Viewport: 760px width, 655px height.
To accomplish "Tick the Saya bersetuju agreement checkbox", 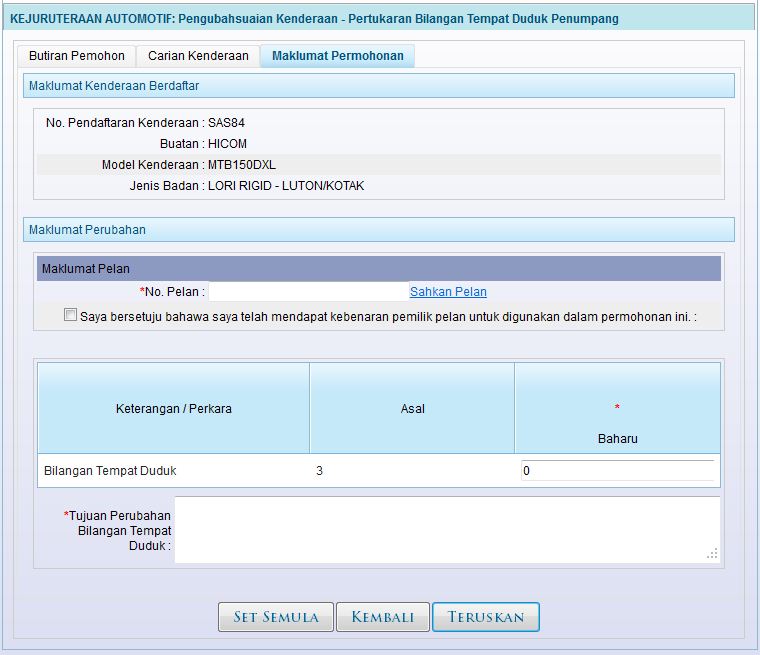I will click(x=70, y=315).
